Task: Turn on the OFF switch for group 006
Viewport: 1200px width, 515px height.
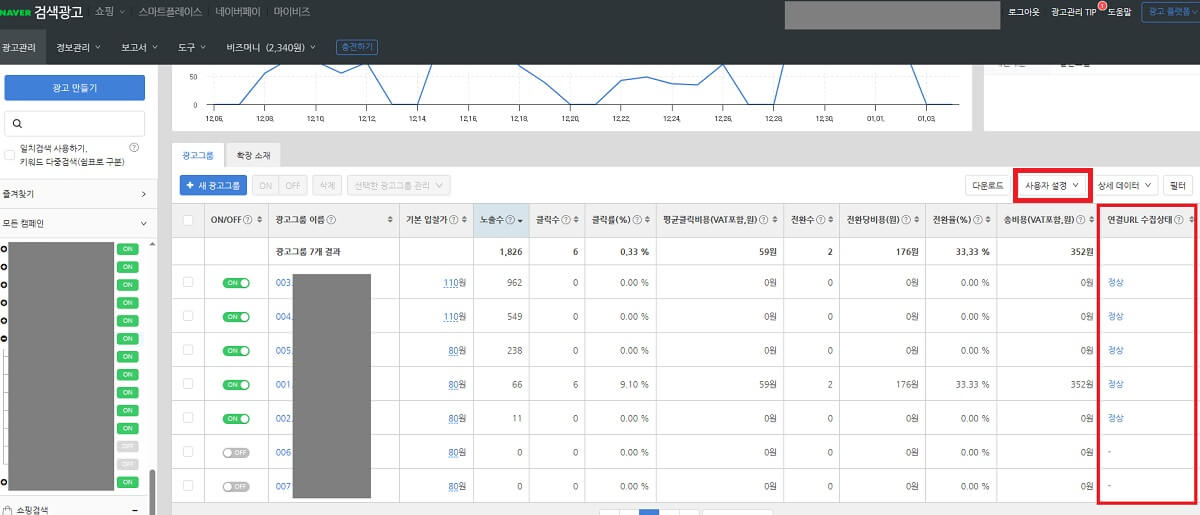Action: (x=236, y=452)
